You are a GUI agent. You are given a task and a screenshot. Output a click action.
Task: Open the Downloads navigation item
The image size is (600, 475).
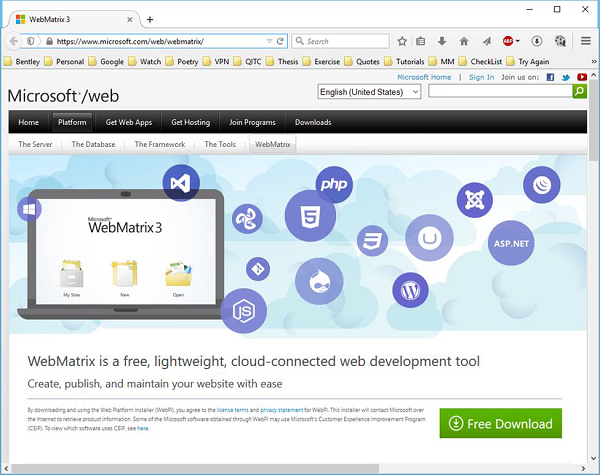tap(313, 122)
